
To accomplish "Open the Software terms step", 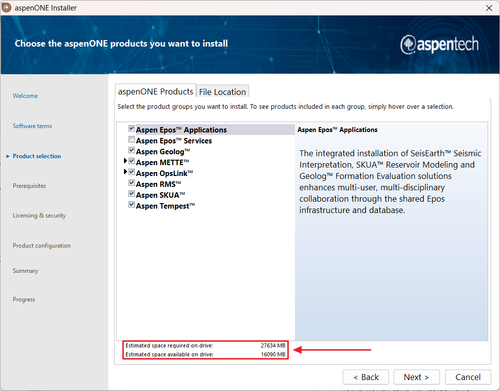I will [32, 126].
